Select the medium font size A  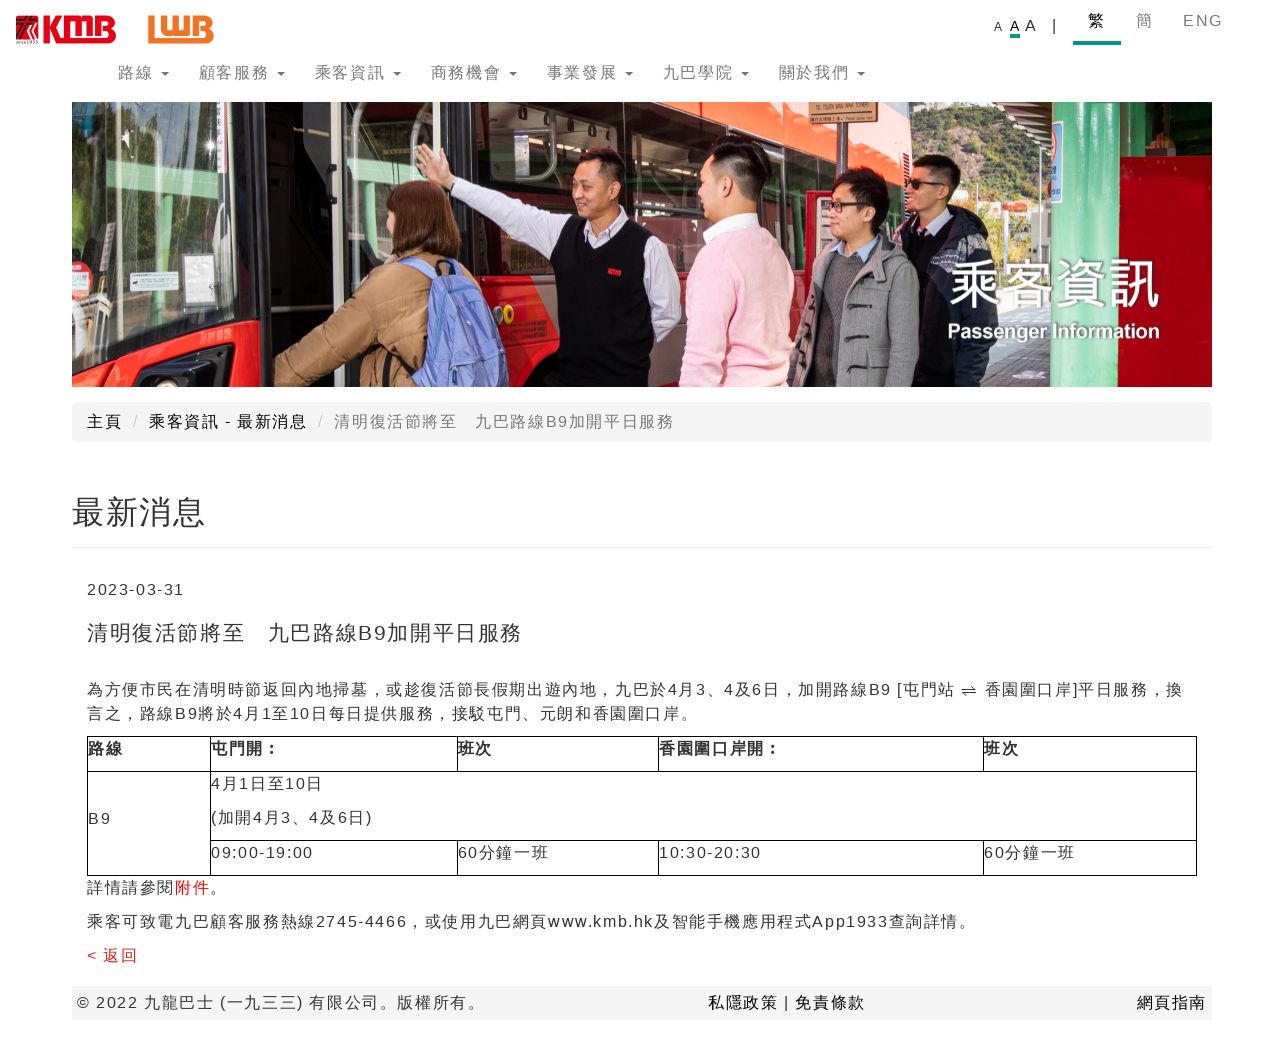pyautogui.click(x=1015, y=26)
